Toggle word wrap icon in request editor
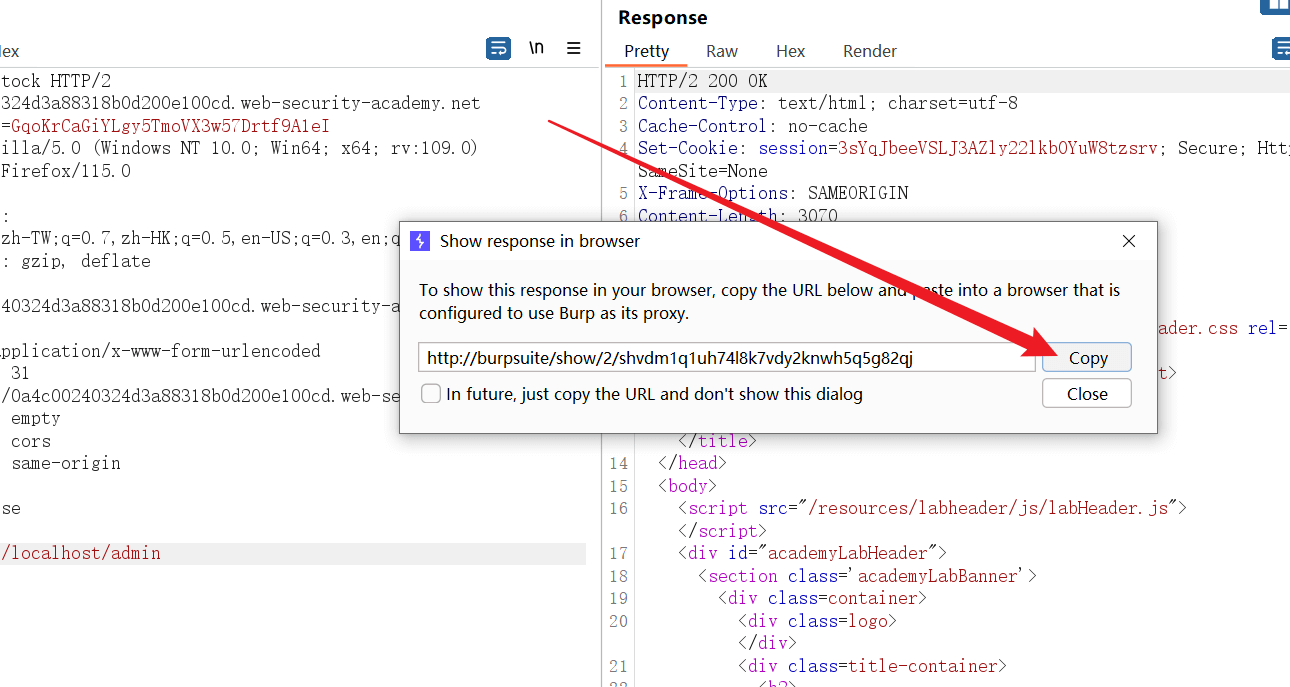 pyautogui.click(x=498, y=48)
